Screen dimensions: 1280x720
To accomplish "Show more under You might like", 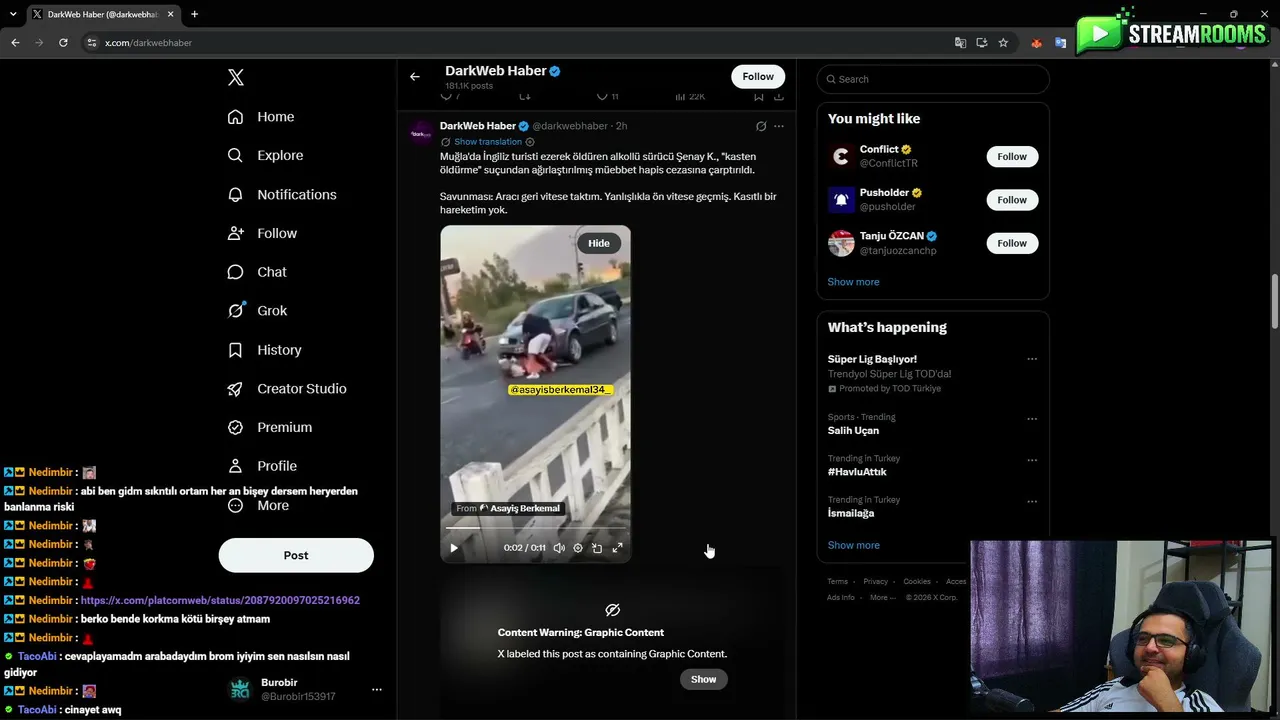I will [x=853, y=282].
